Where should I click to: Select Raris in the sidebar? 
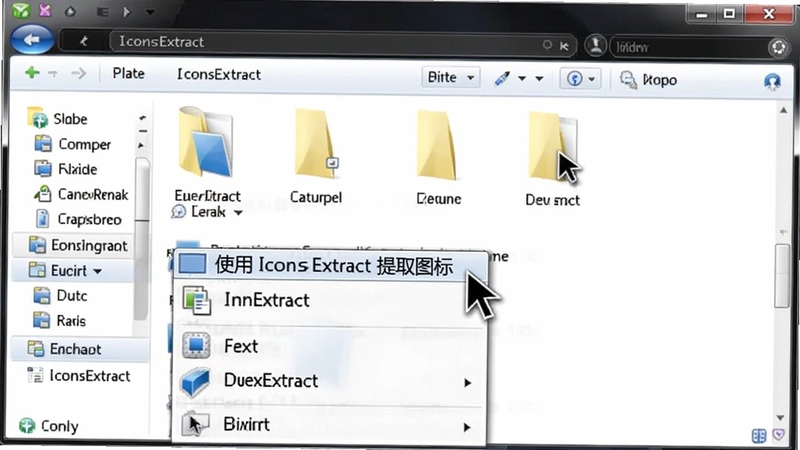tap(71, 321)
